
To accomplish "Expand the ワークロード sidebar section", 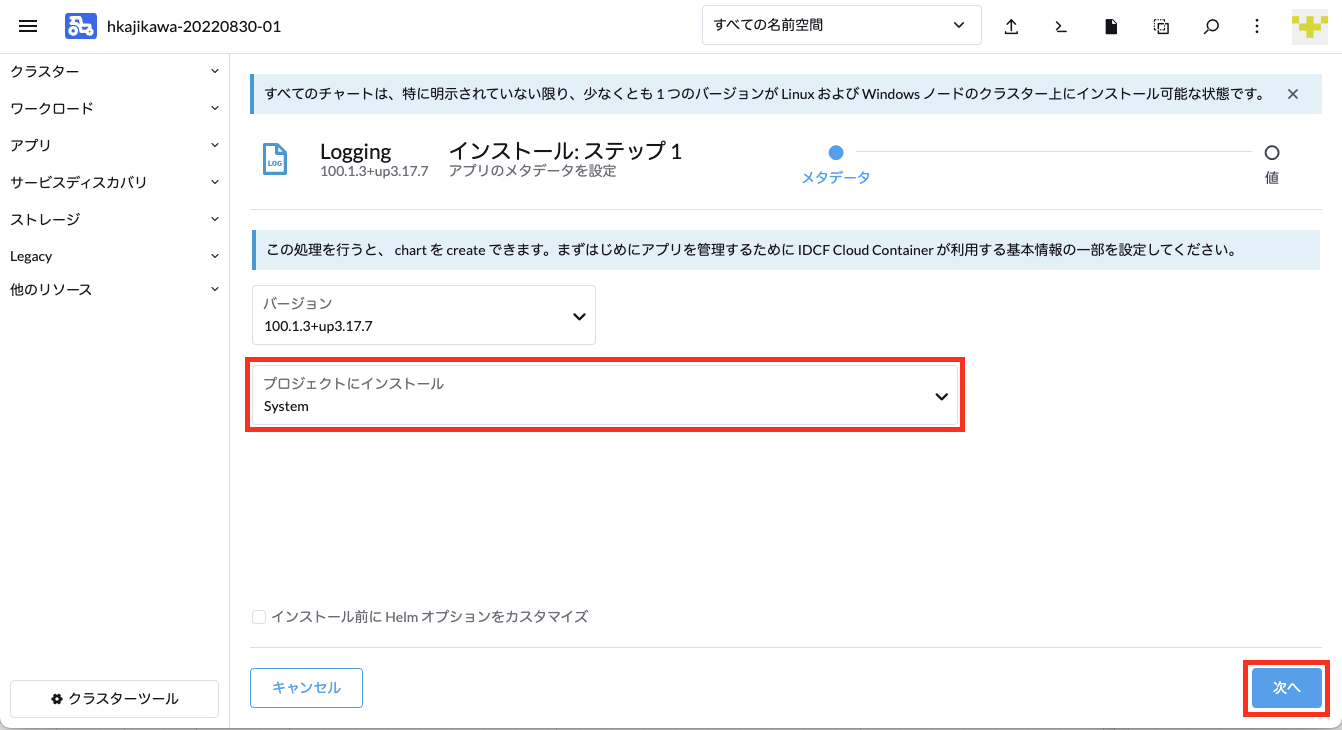I will point(115,108).
